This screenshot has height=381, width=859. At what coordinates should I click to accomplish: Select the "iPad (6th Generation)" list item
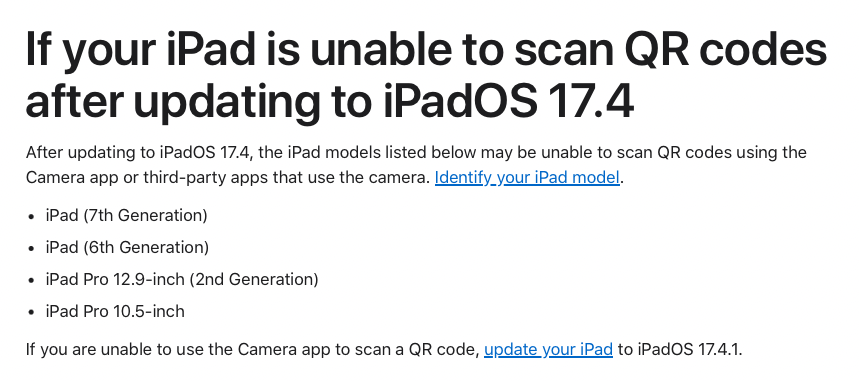(127, 247)
